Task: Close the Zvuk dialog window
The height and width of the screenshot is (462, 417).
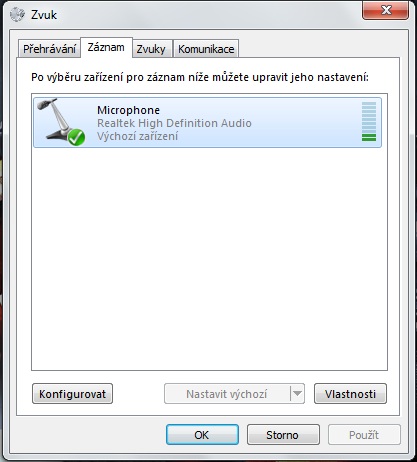Action: pos(386,10)
